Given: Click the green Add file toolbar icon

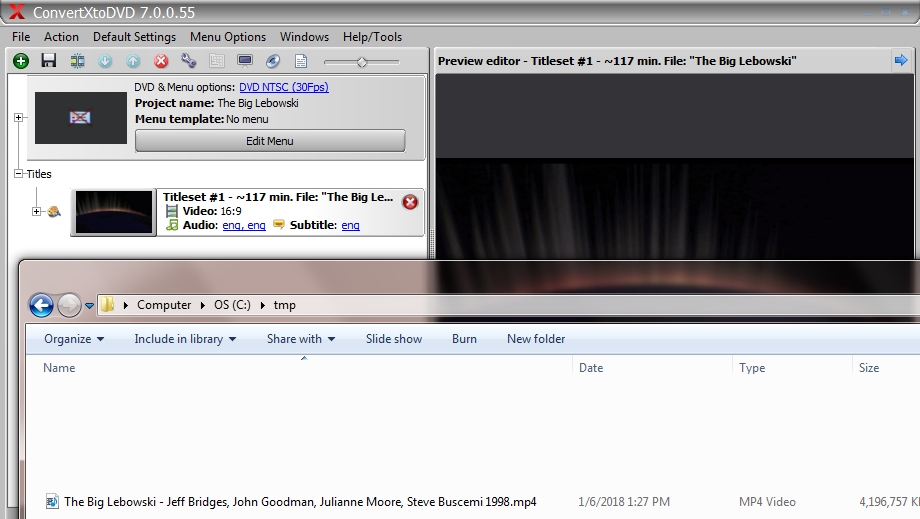Looking at the screenshot, I should [21, 60].
